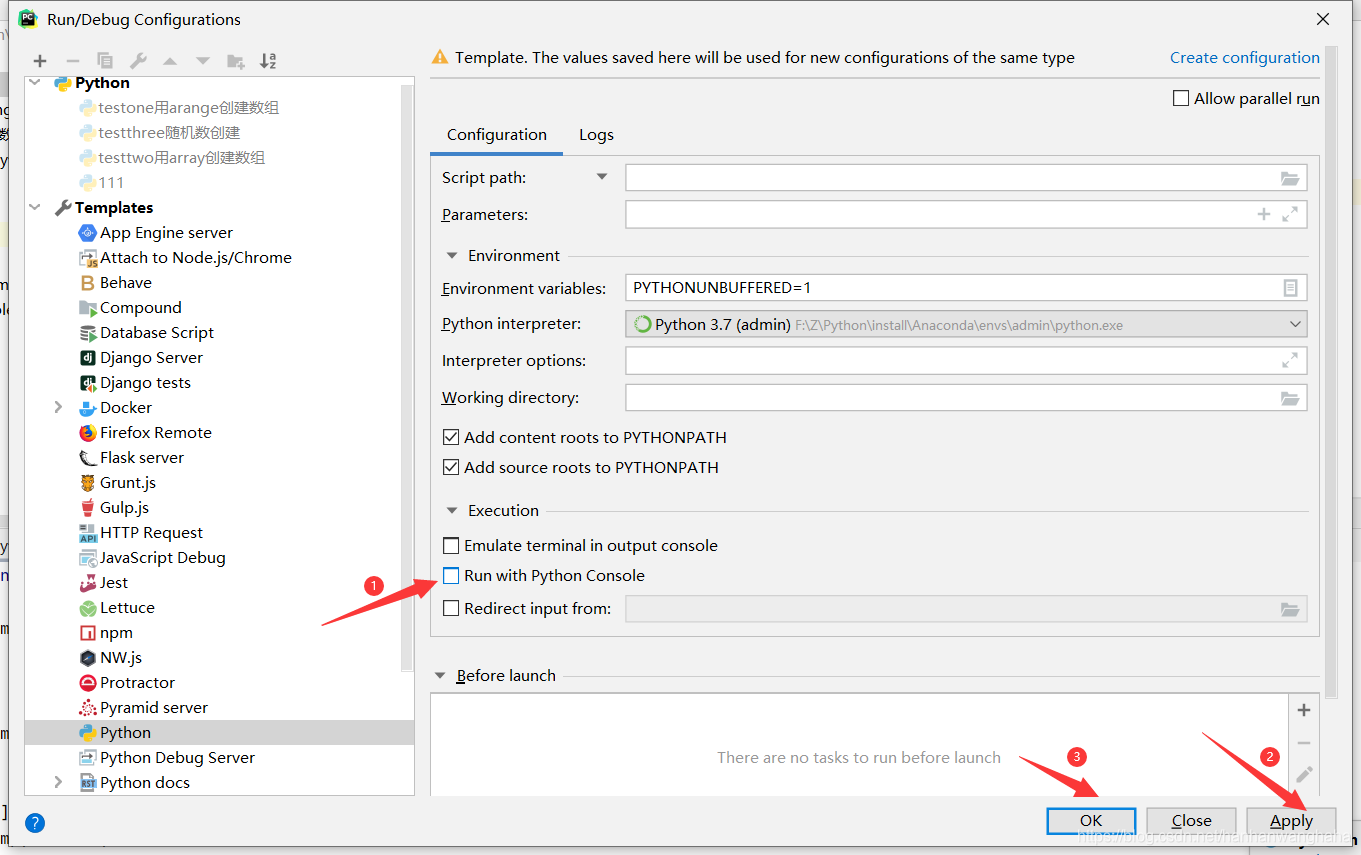Click the Close button
The height and width of the screenshot is (855, 1361).
click(x=1191, y=820)
